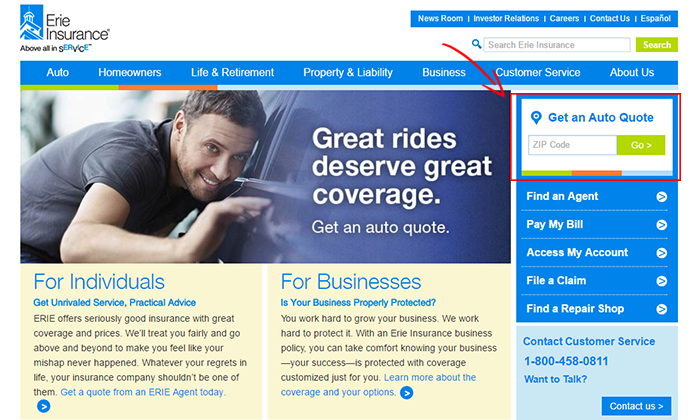
Task: Click the location pin icon beside Get an Auto Quote
Action: (536, 118)
